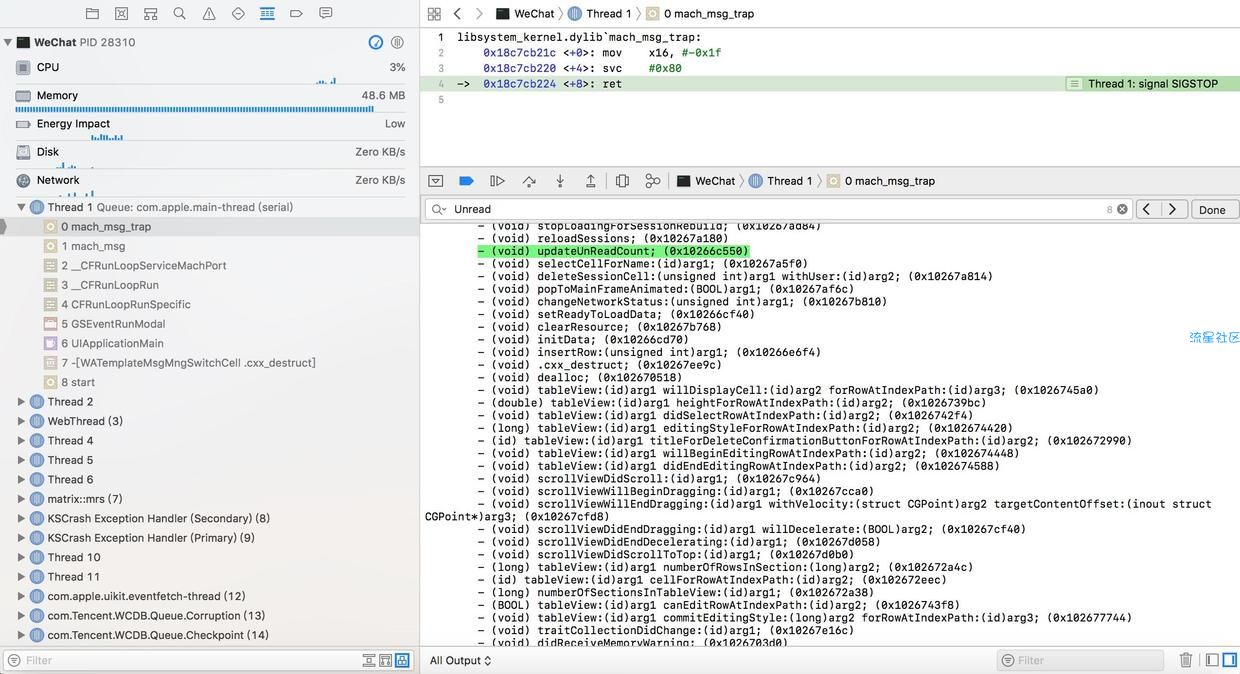Screen dimensions: 1240x674
Task: Click the blue gauge icon beside WeChat PID
Action: 376,42
